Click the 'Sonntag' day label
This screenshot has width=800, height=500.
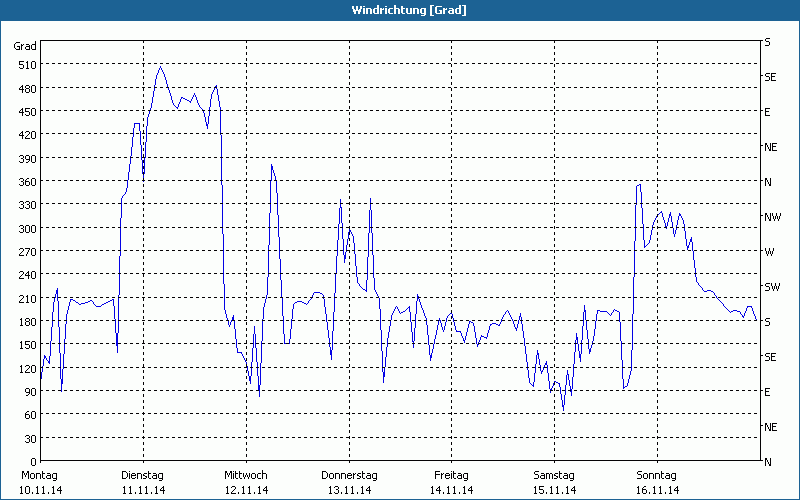pyautogui.click(x=656, y=476)
